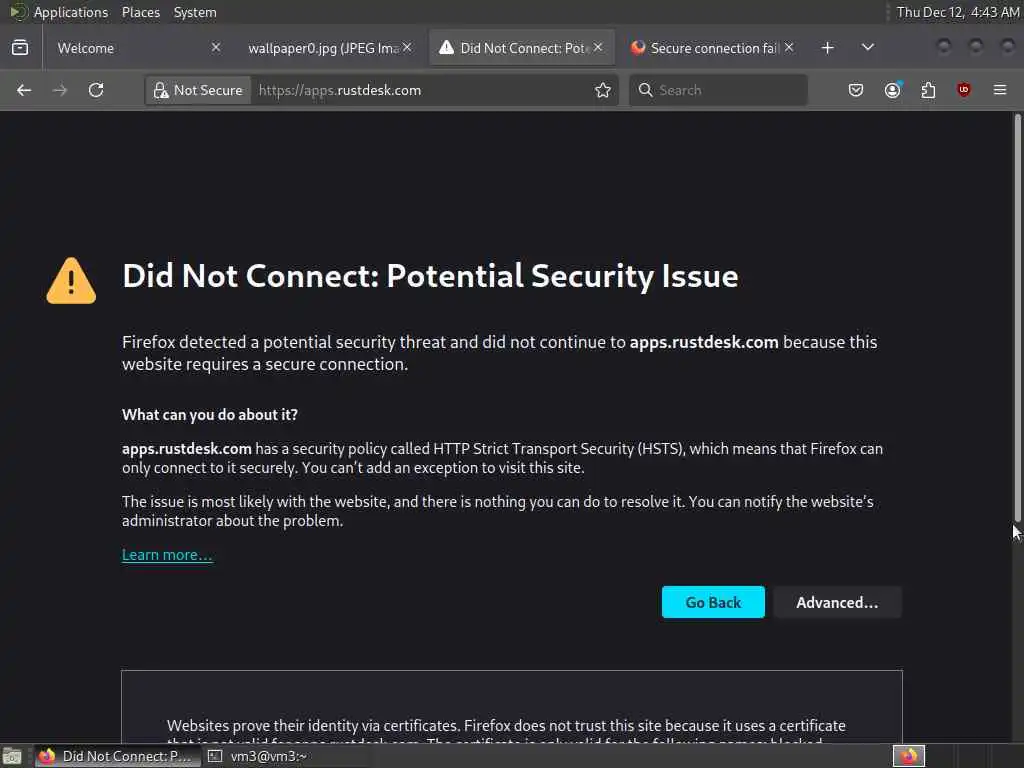Screen dimensions: 1024x768
Task: Reload the current page
Action: coord(96,90)
